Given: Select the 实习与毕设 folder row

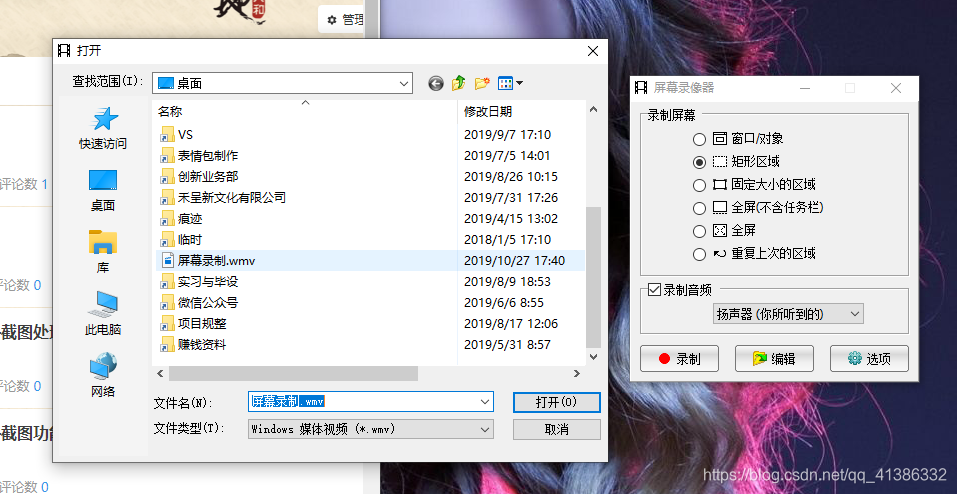Looking at the screenshot, I should click(368, 282).
